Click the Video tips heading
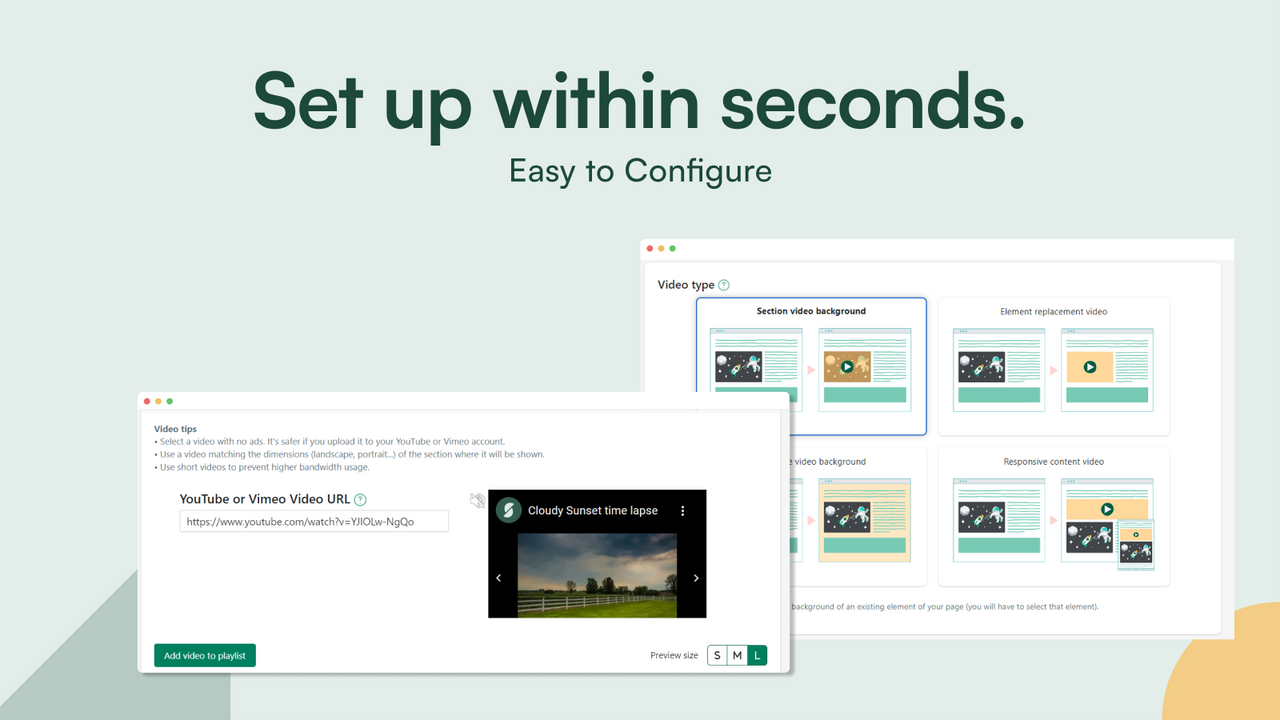The width and height of the screenshot is (1280, 720). (176, 429)
